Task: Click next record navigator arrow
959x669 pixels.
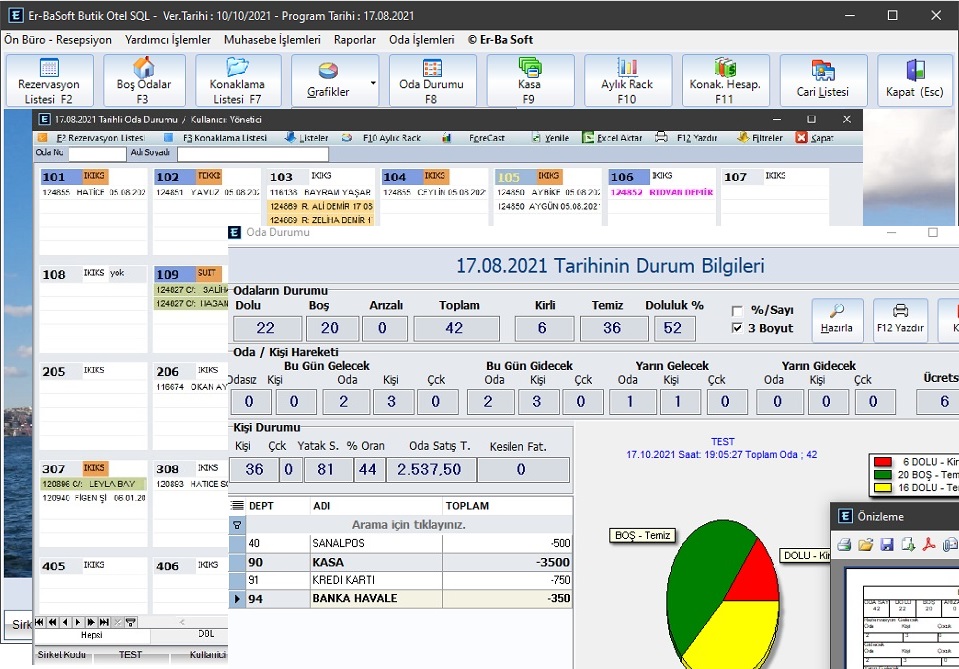Action: point(78,622)
